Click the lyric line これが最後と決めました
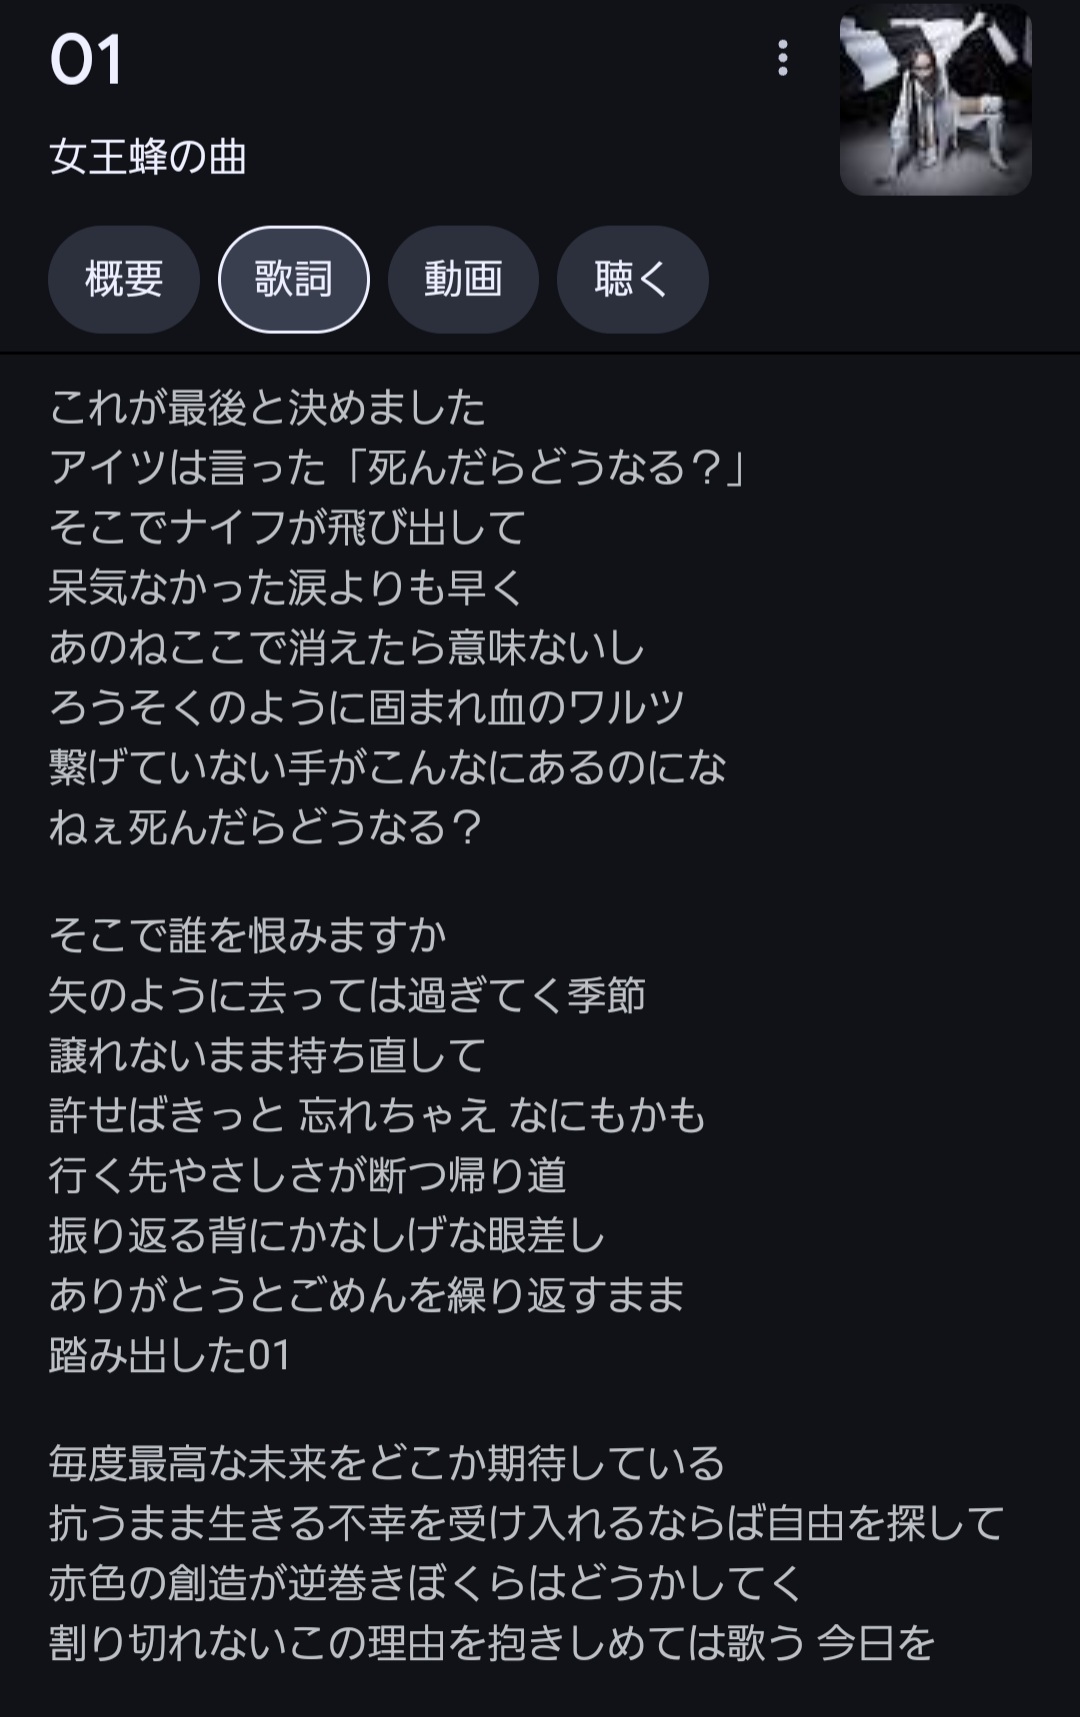 point(267,407)
